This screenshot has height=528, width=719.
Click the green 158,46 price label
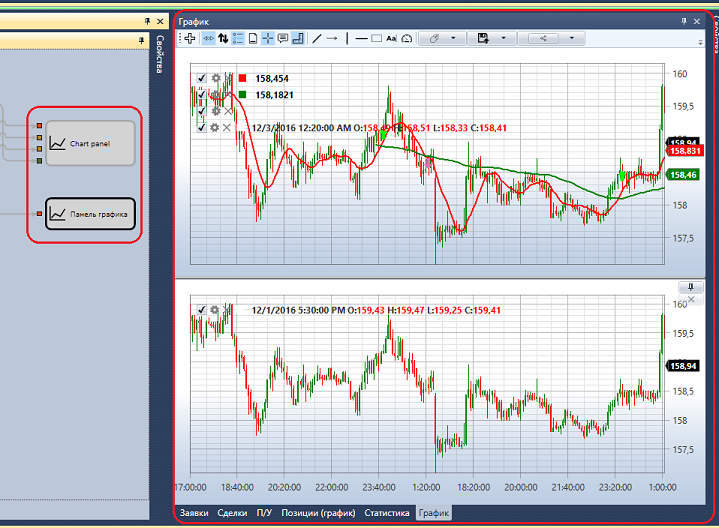683,175
